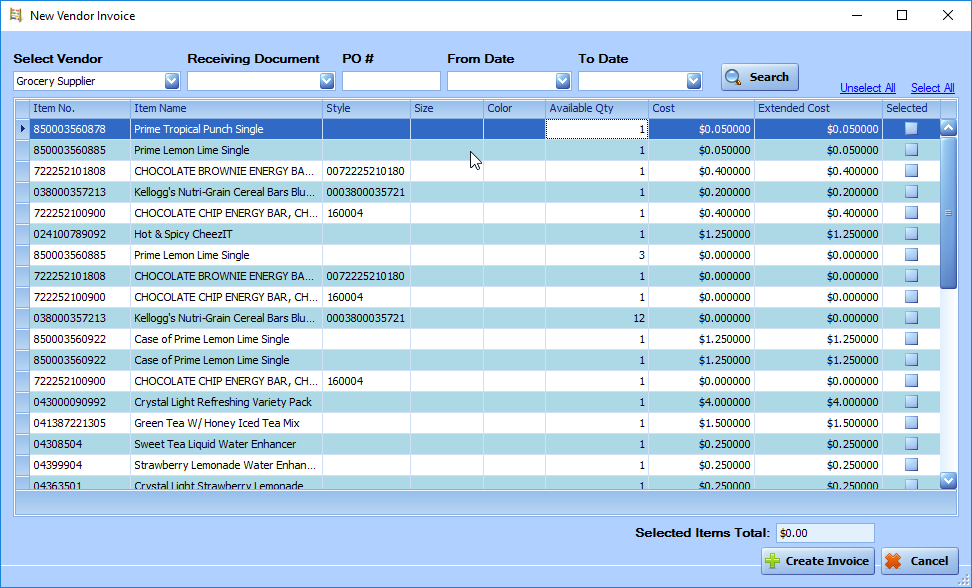
Task: Select checkbox for Crystal Light Refreshing Variety Pack
Action: click(x=911, y=402)
